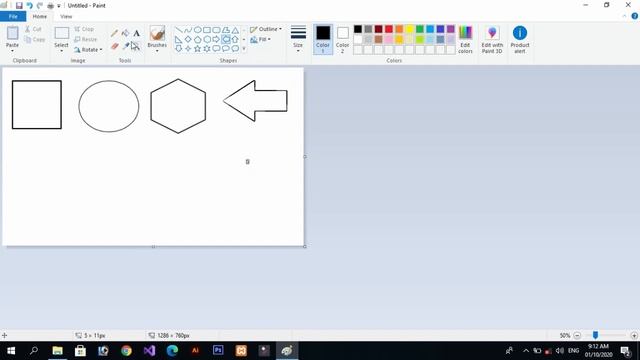Screen dimensions: 640x360
Task: Select the Fill with color bucket tool
Action: click(125, 33)
